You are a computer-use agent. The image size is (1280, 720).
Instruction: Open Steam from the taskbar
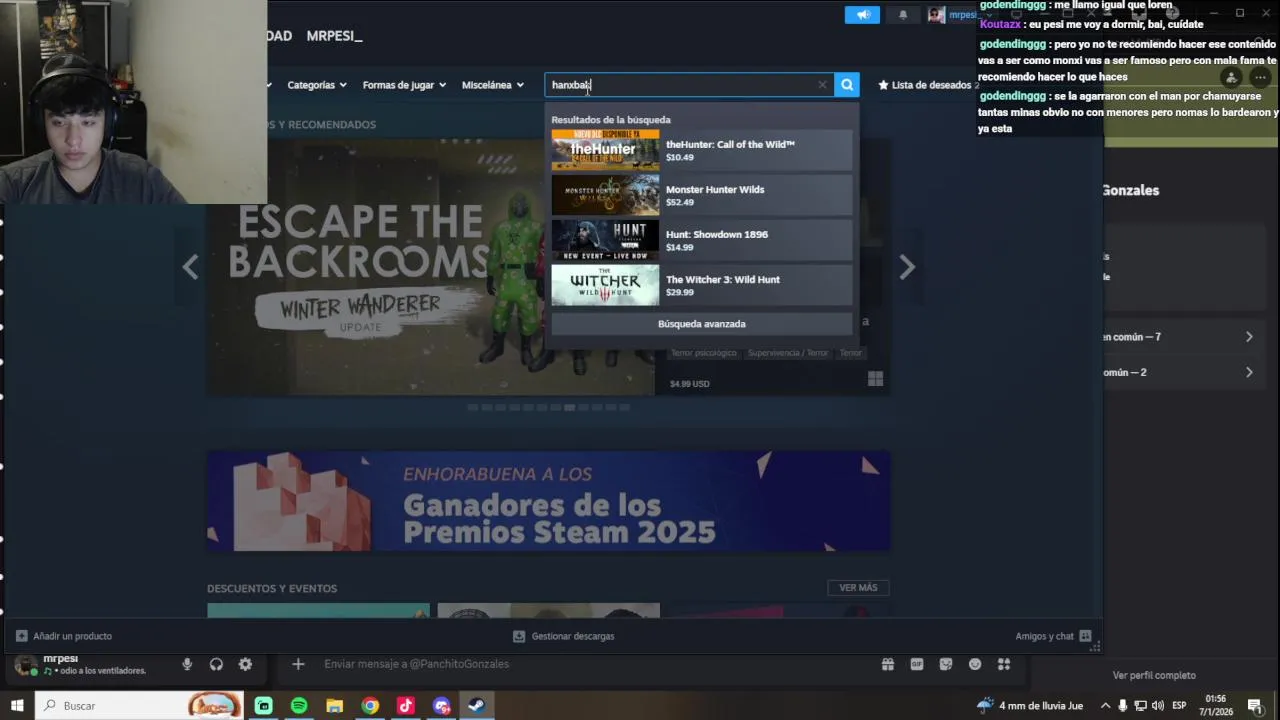477,706
